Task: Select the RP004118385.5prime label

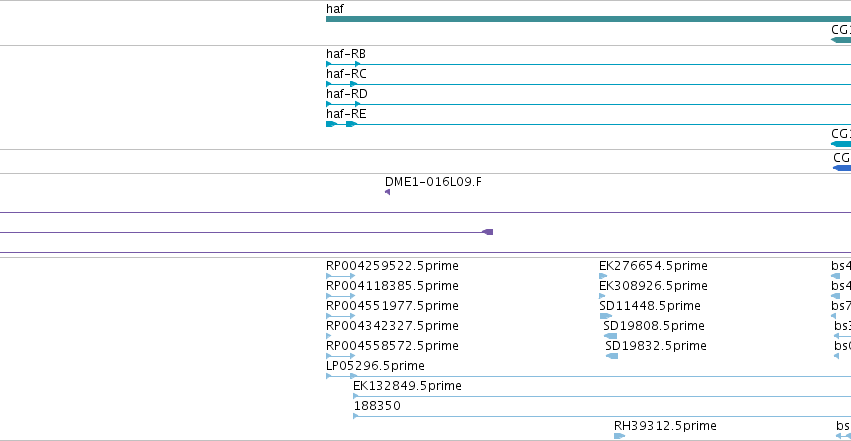Action: pos(392,285)
